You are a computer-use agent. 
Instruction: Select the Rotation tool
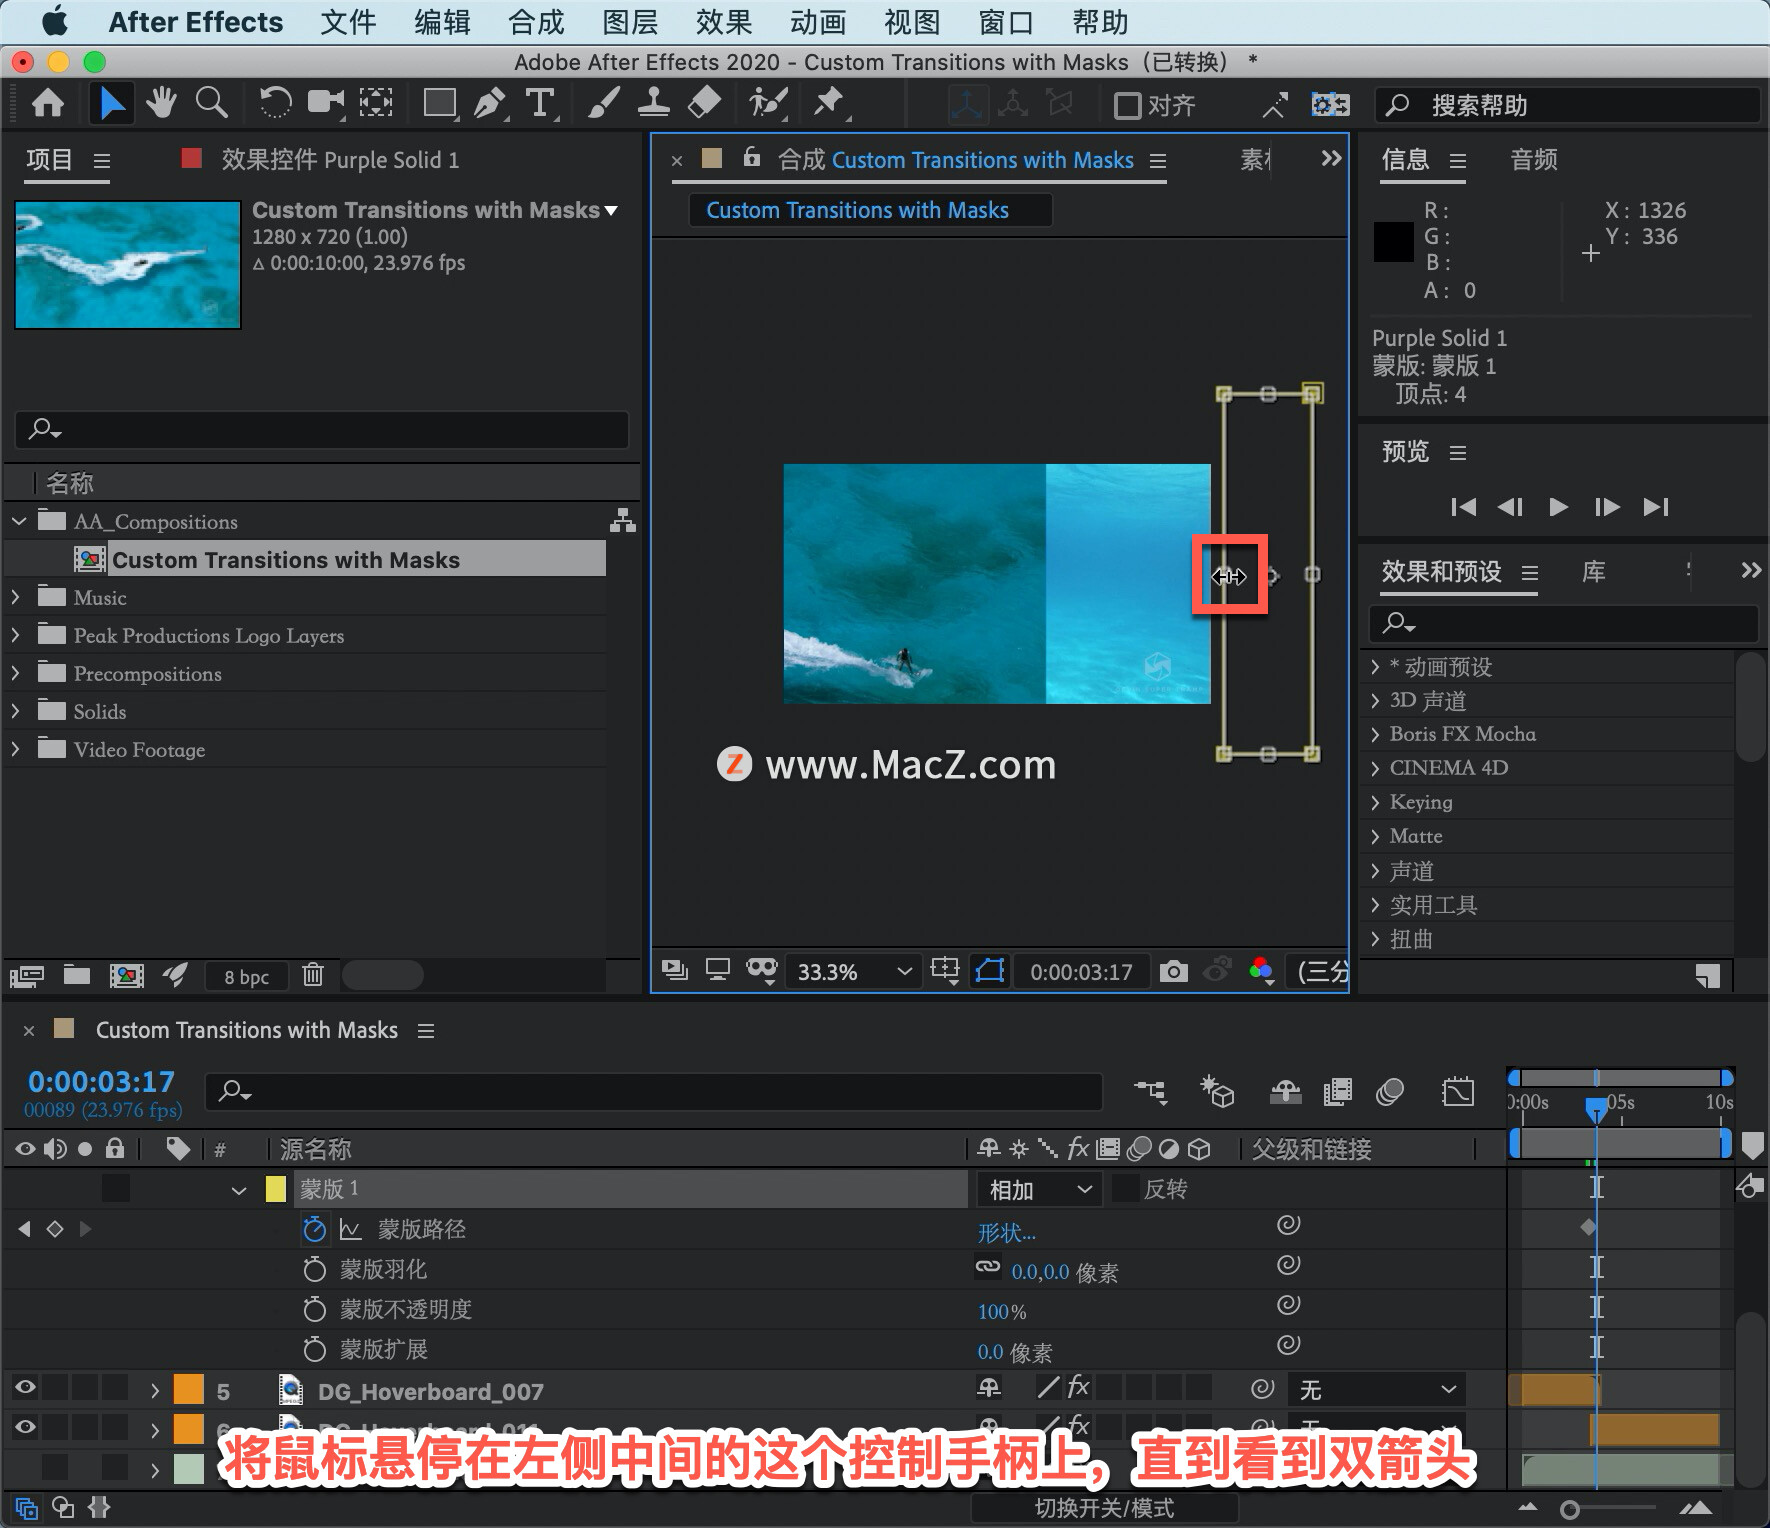click(274, 103)
